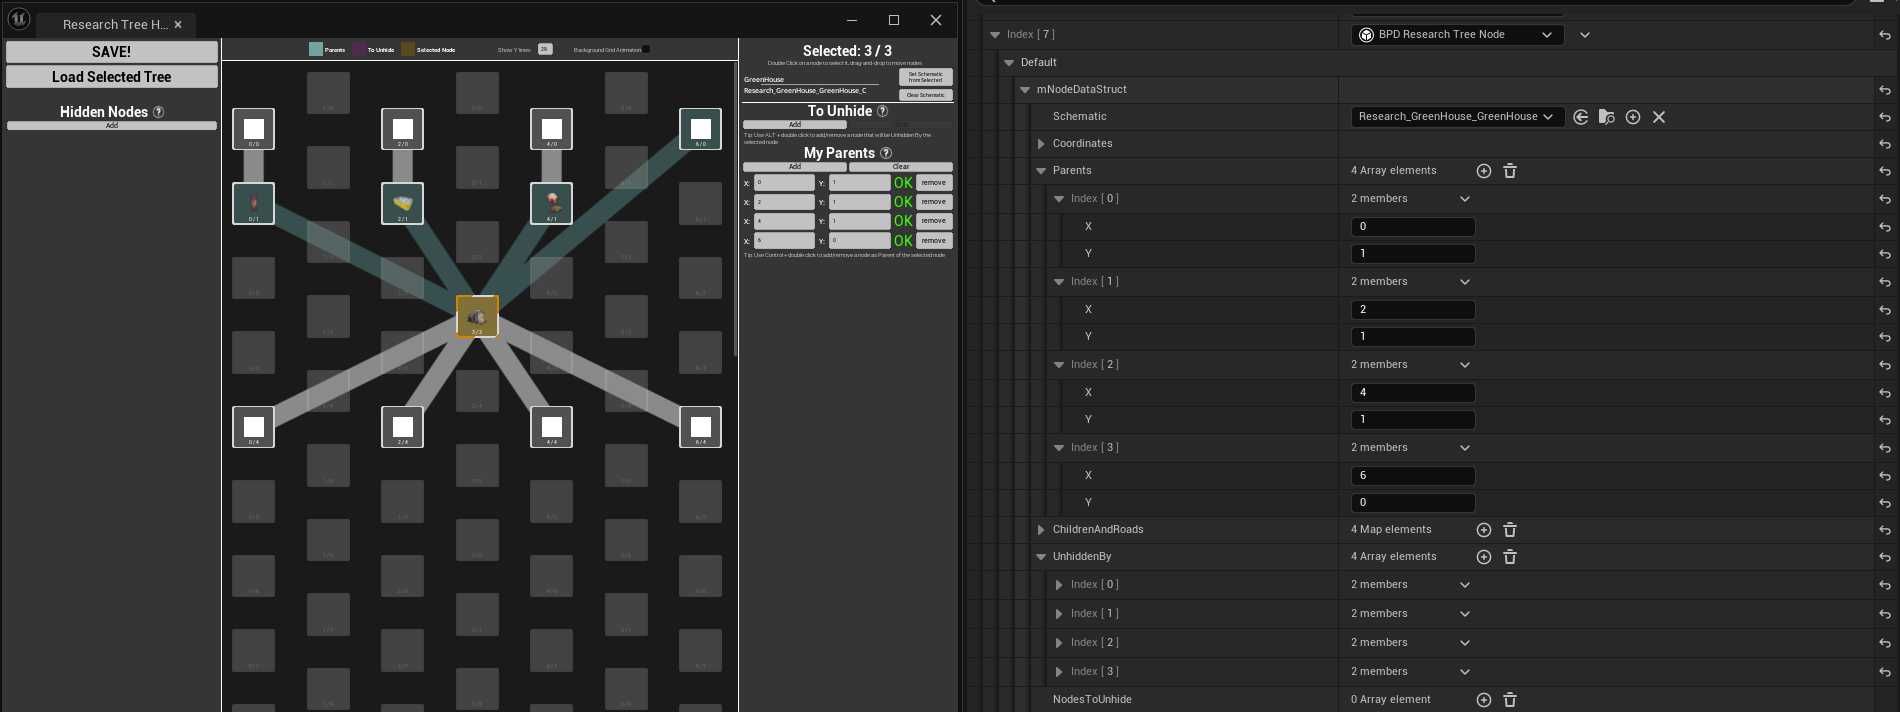Click Clear under My Parents
This screenshot has width=1900, height=712.
pos(901,167)
